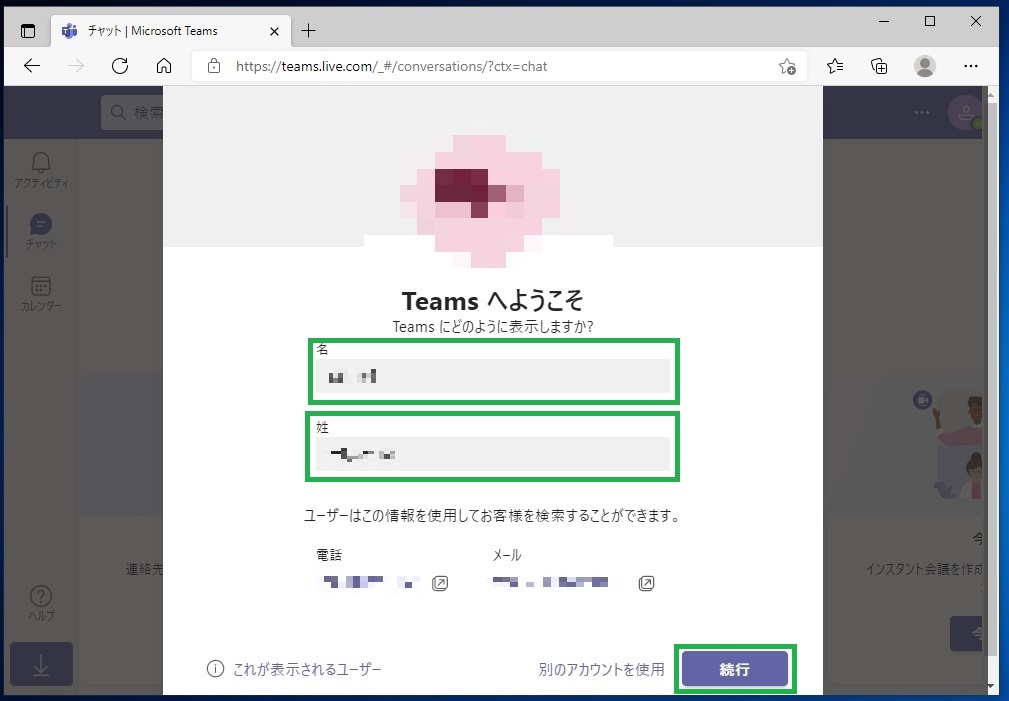Refresh the Teams page
This screenshot has width=1009, height=701.
click(120, 66)
